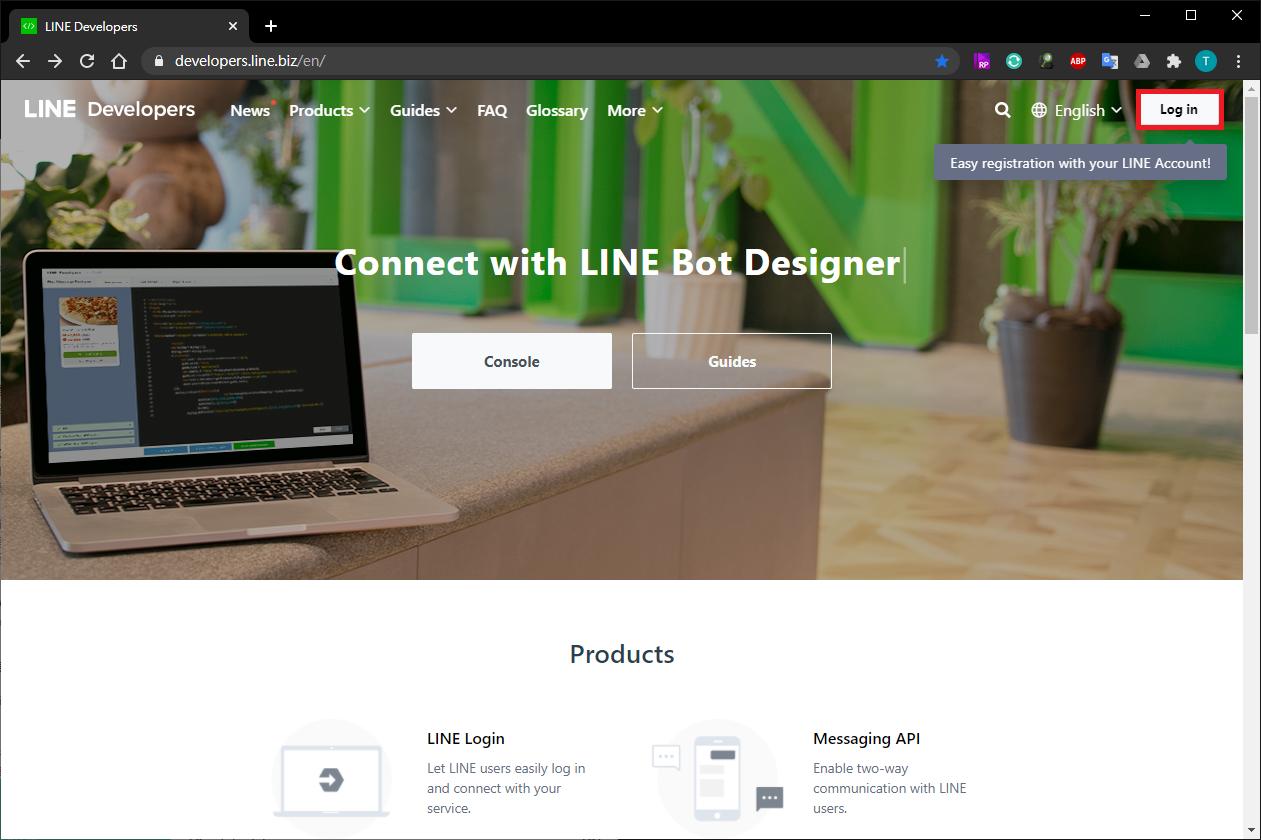Bookmark this page with the star icon
The width and height of the screenshot is (1261, 840).
click(x=942, y=61)
